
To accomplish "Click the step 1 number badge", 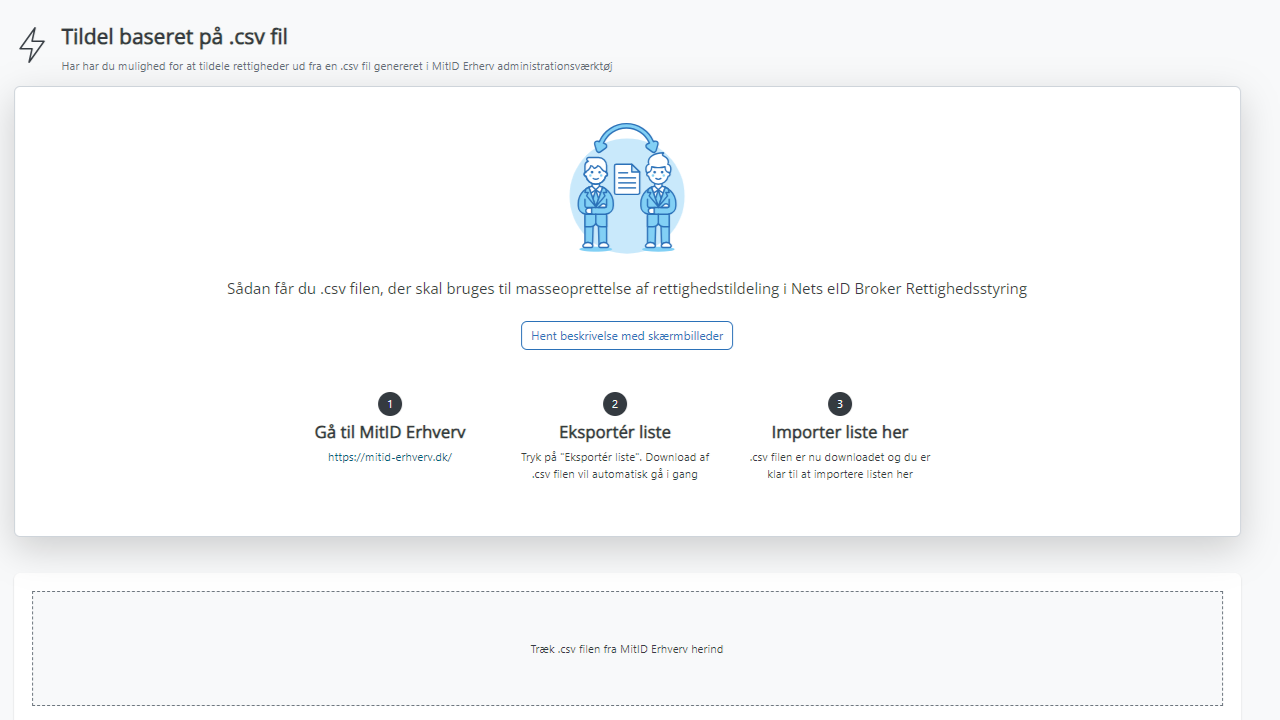I will 390,404.
